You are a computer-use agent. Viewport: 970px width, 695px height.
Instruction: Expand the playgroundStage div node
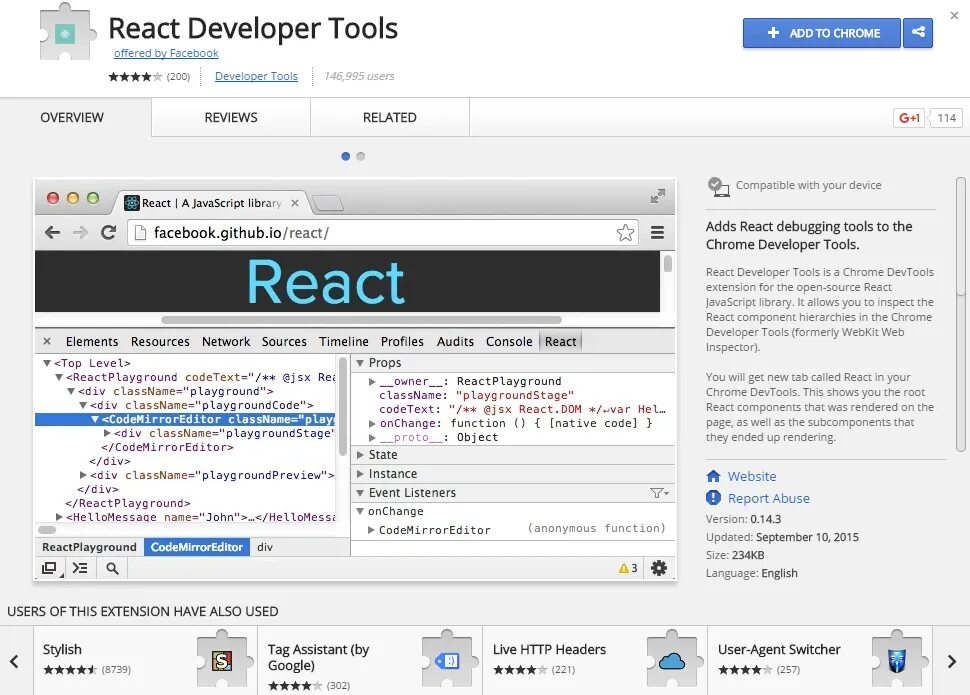107,433
